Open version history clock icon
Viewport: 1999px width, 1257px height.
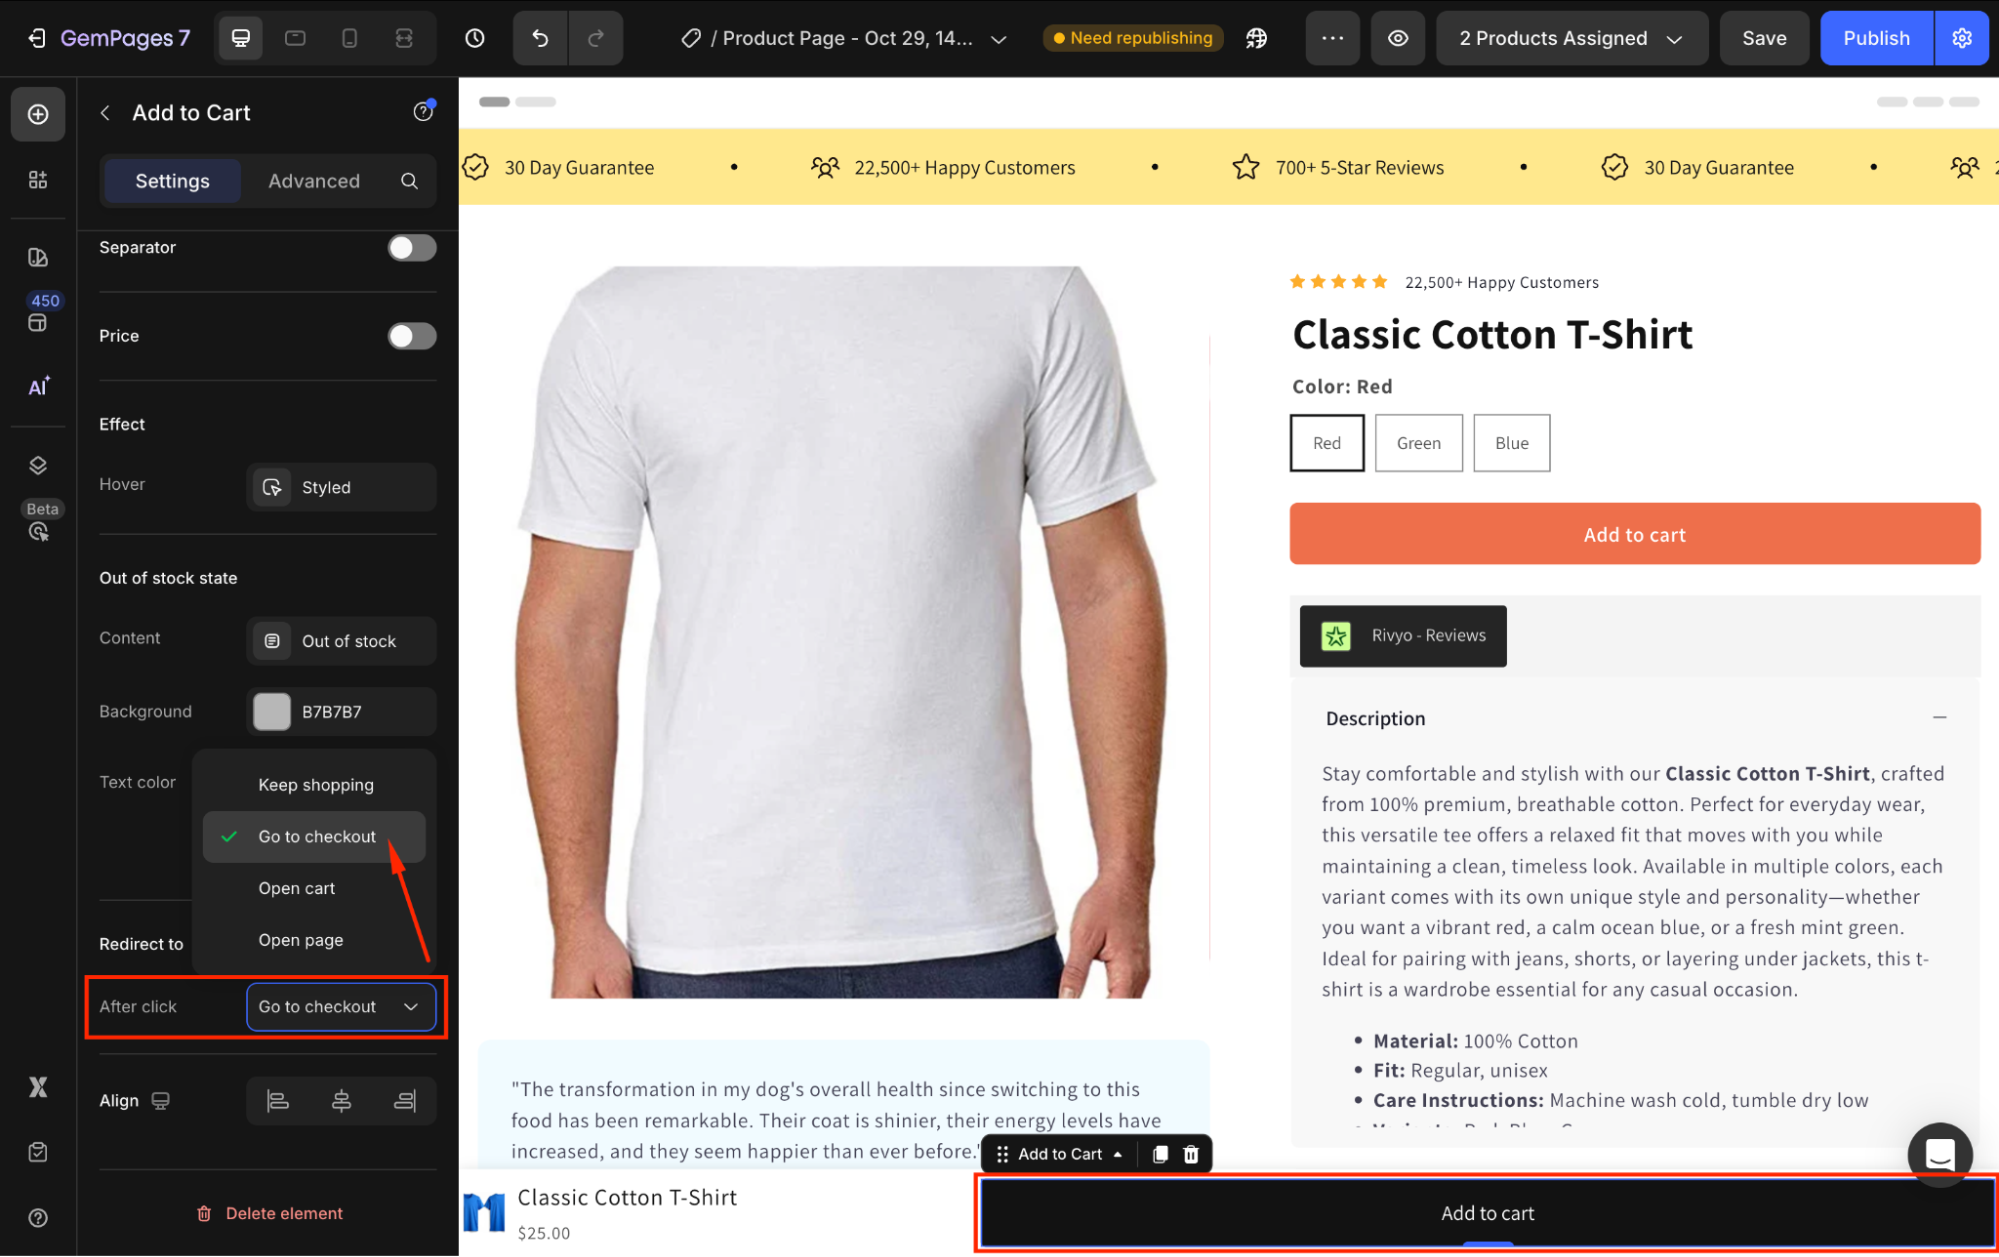point(475,38)
